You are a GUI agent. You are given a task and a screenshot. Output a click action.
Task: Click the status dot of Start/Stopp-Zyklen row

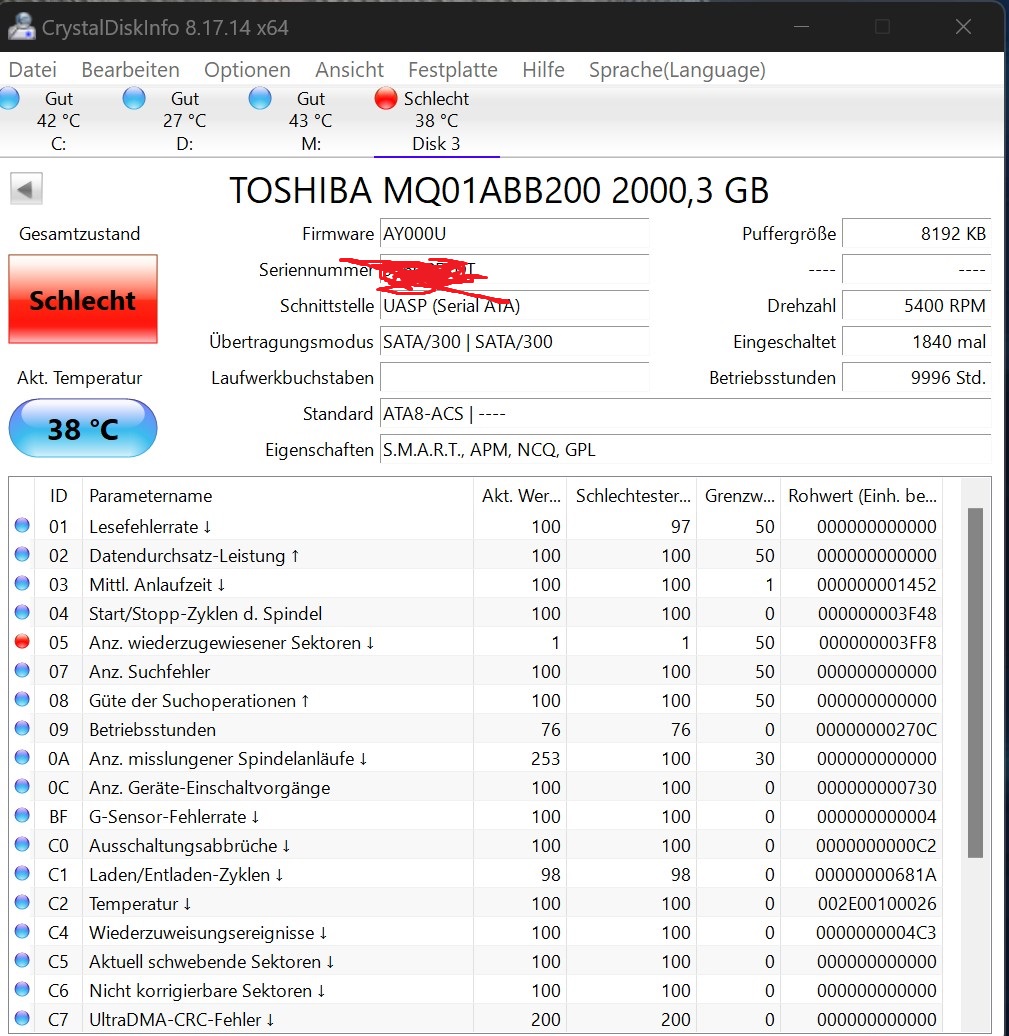[x=22, y=612]
